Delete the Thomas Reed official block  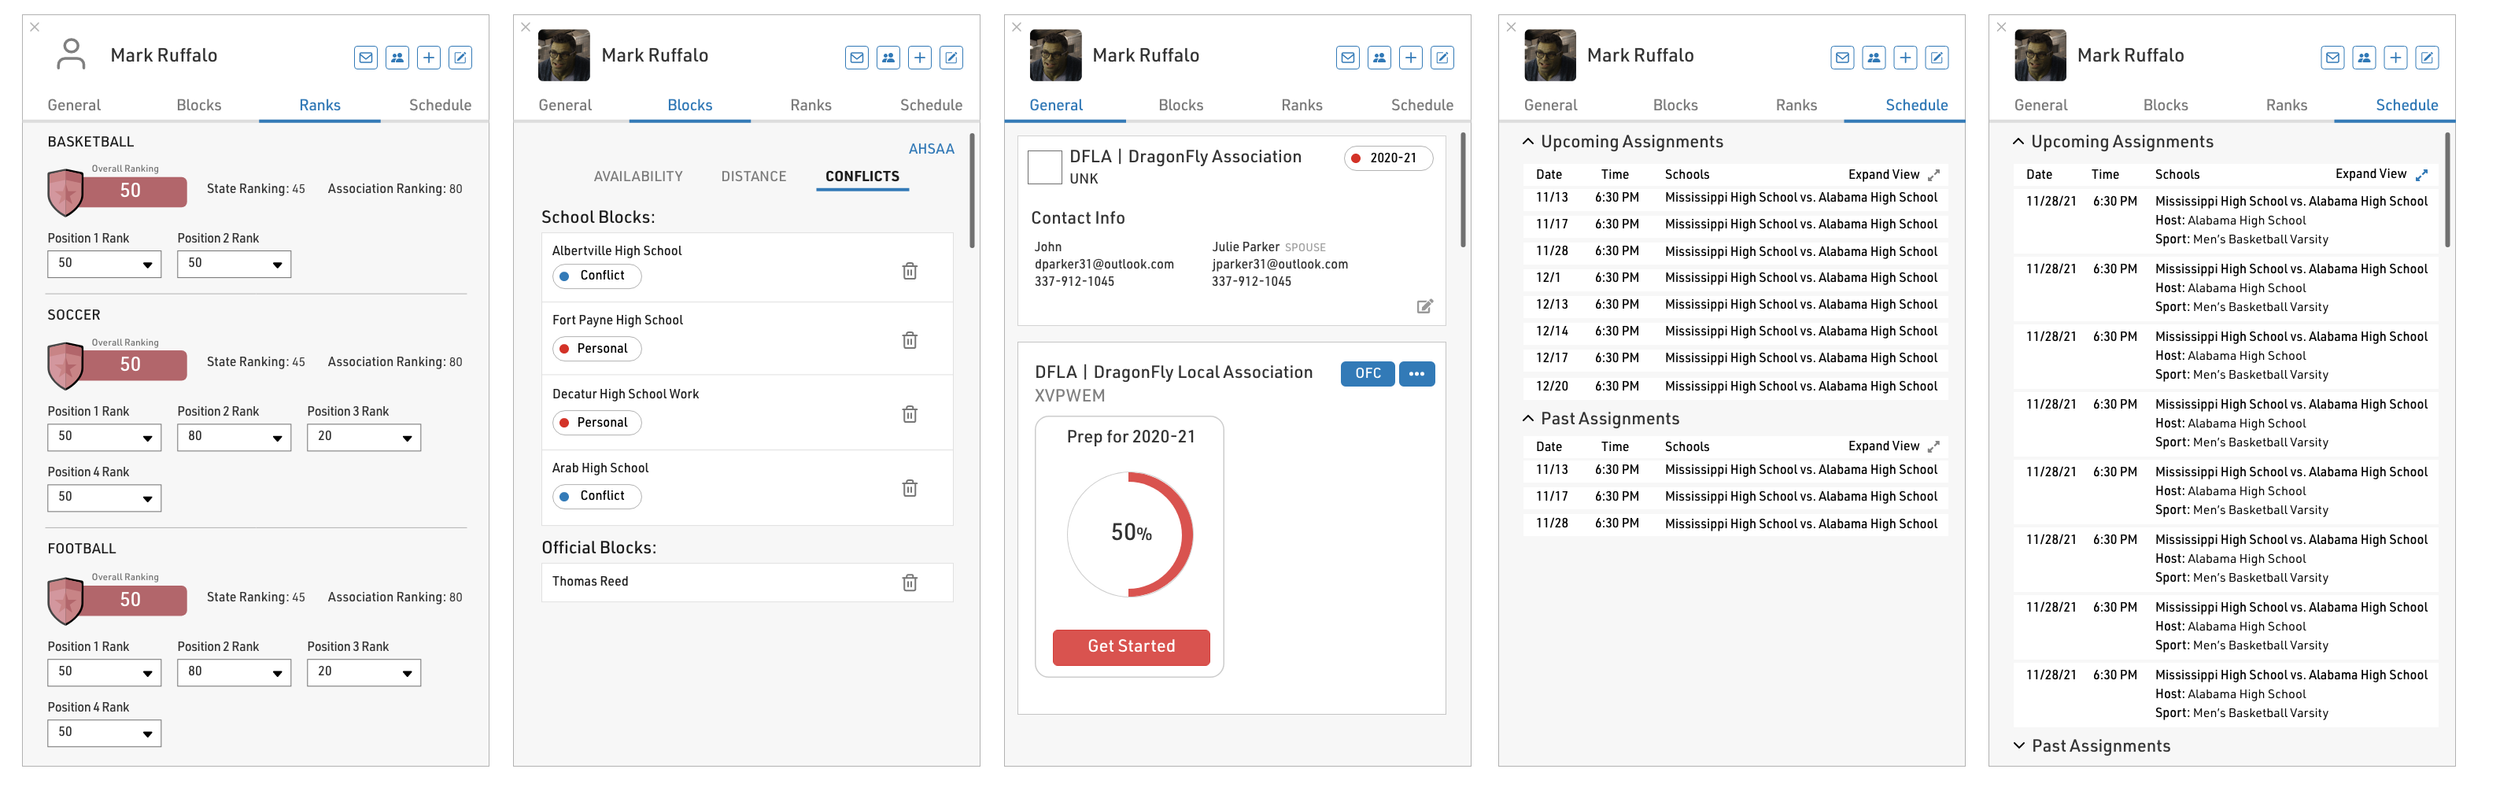pyautogui.click(x=909, y=582)
